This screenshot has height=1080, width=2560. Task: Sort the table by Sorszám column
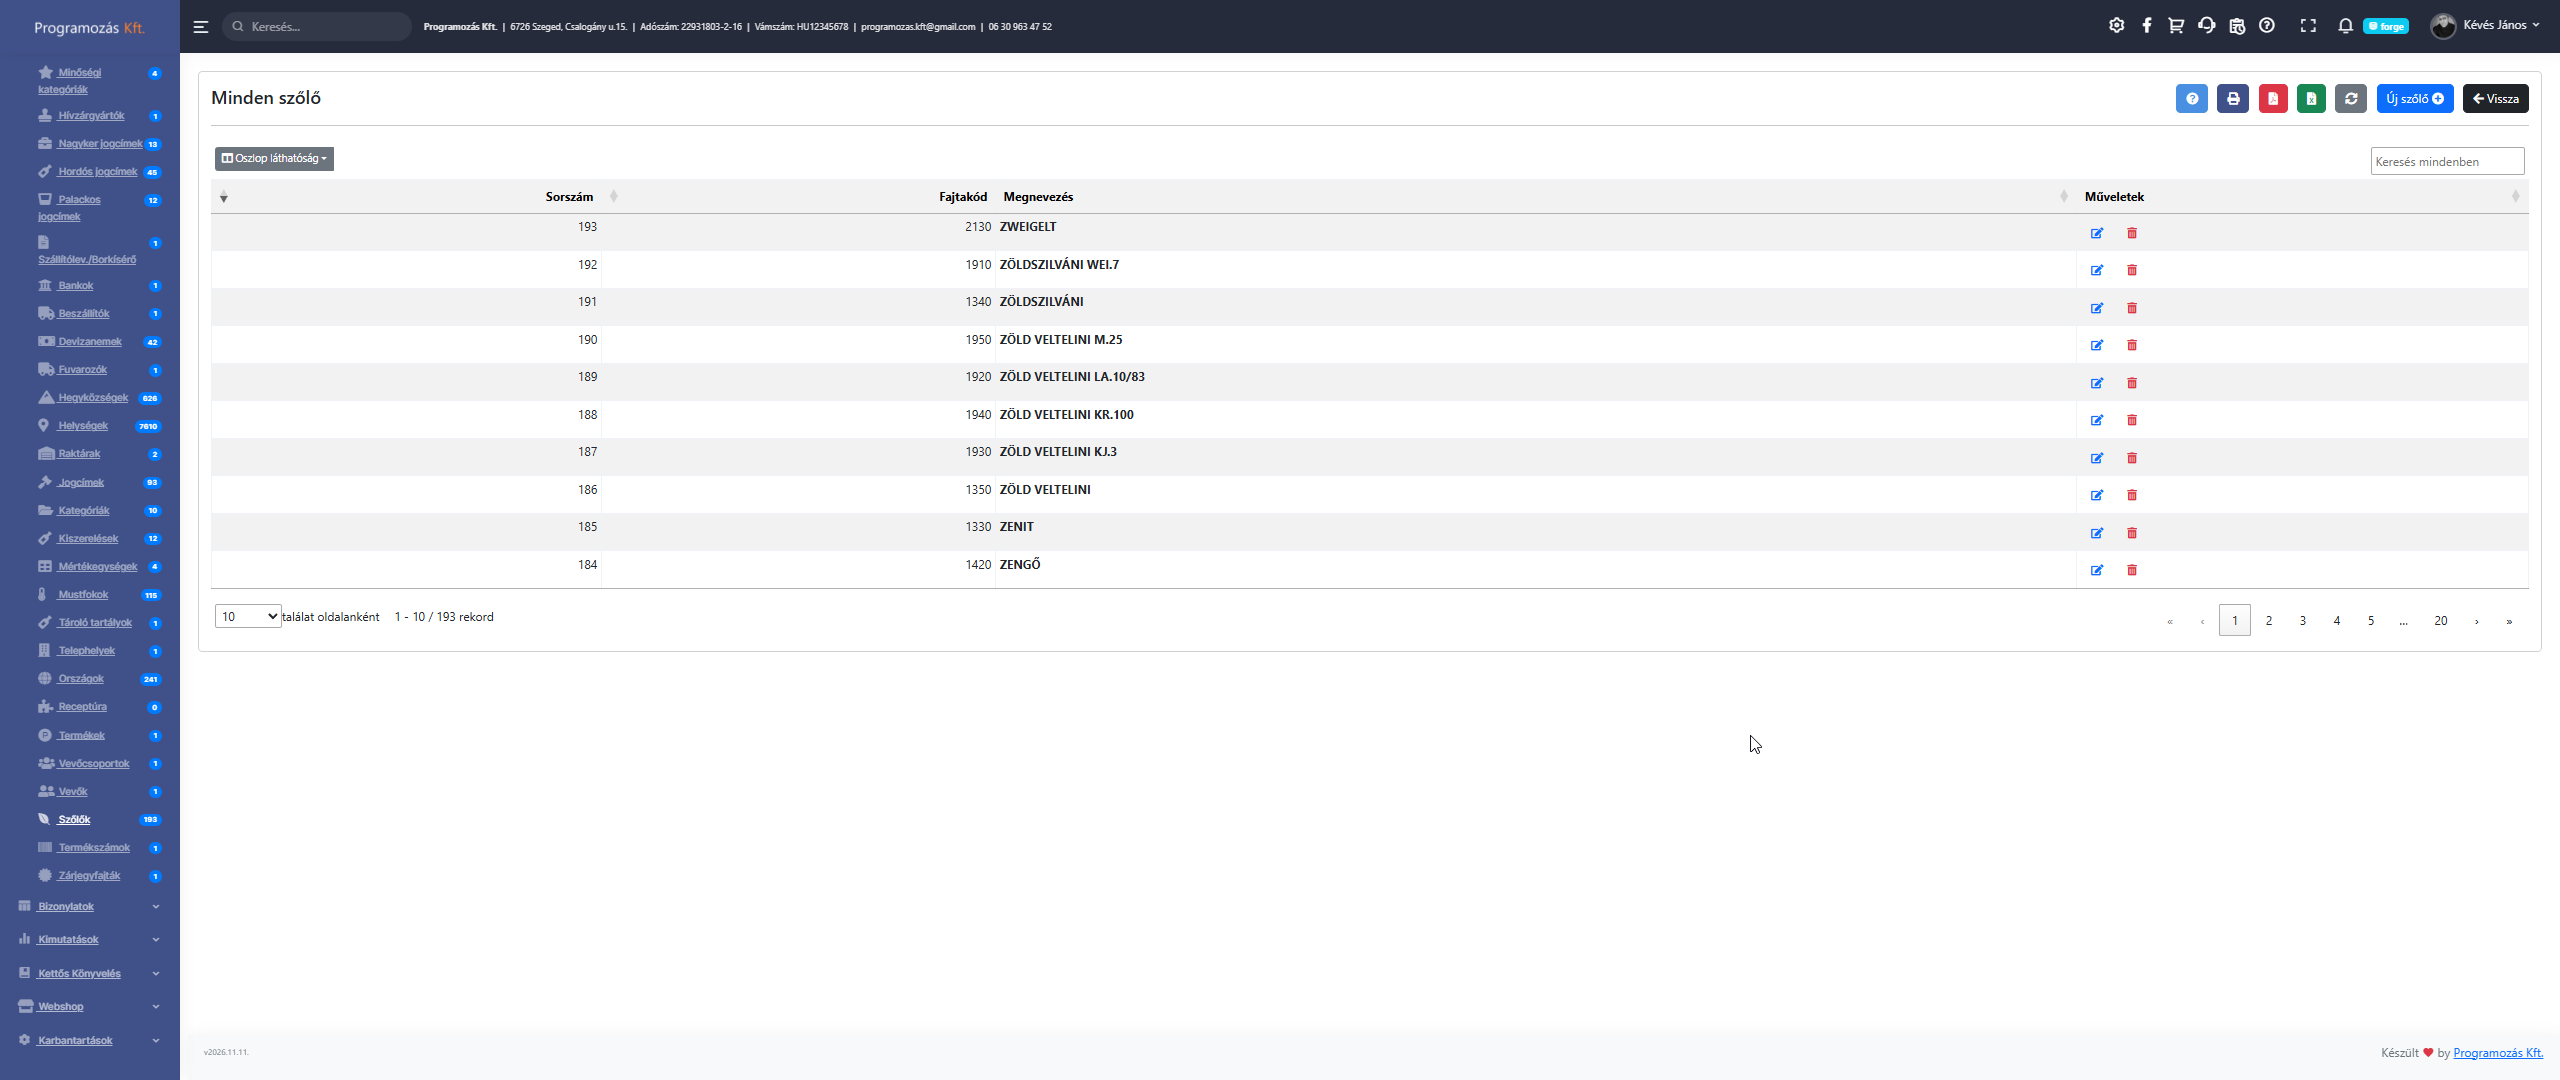[x=569, y=197]
